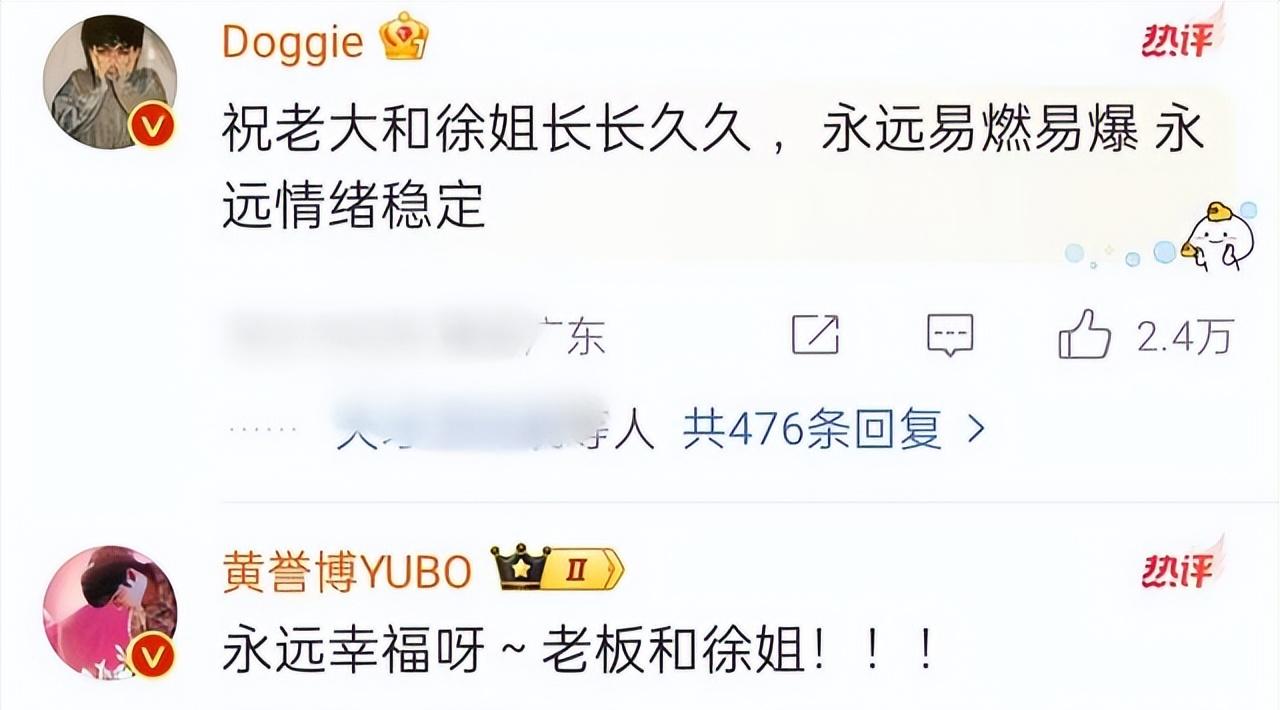Tap the level II crown badge beside YUBO
This screenshot has height=710, width=1280.
tap(557, 570)
